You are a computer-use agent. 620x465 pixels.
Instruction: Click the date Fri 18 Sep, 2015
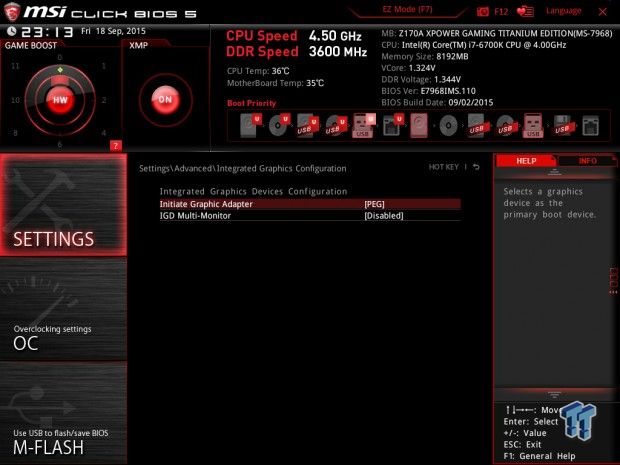coord(113,31)
